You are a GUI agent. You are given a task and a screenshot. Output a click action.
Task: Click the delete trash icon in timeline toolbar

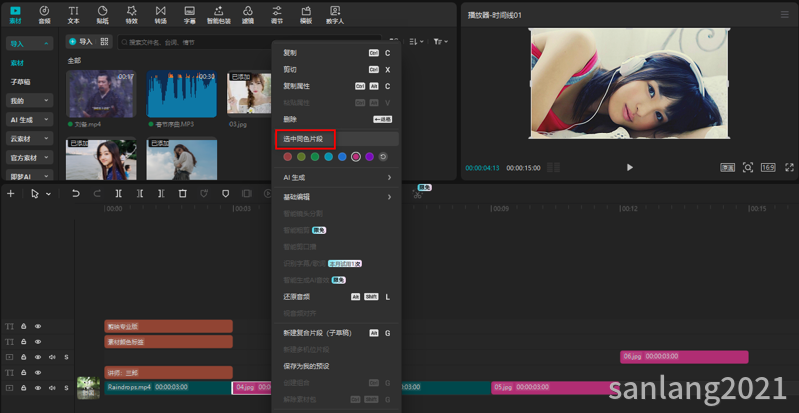pyautogui.click(x=182, y=194)
